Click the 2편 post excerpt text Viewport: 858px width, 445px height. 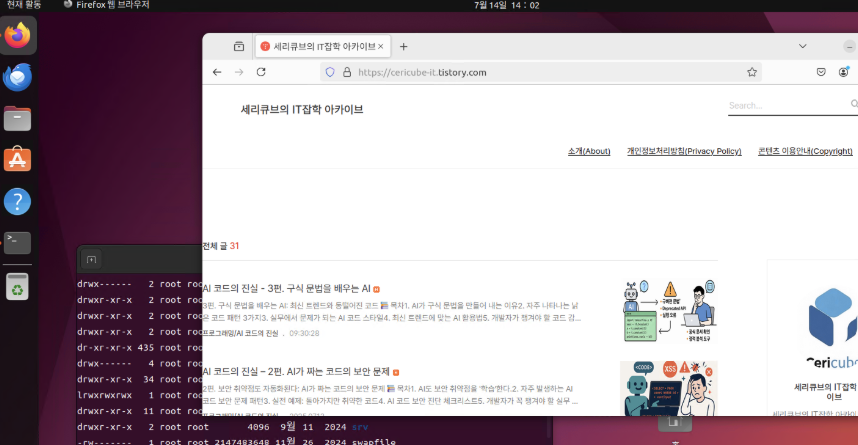pos(390,395)
